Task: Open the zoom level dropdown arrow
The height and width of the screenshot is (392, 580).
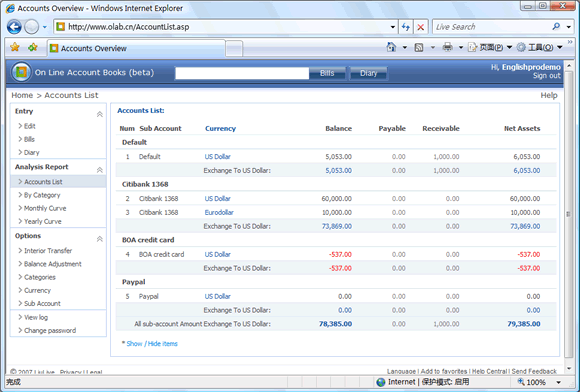Action: tap(559, 382)
